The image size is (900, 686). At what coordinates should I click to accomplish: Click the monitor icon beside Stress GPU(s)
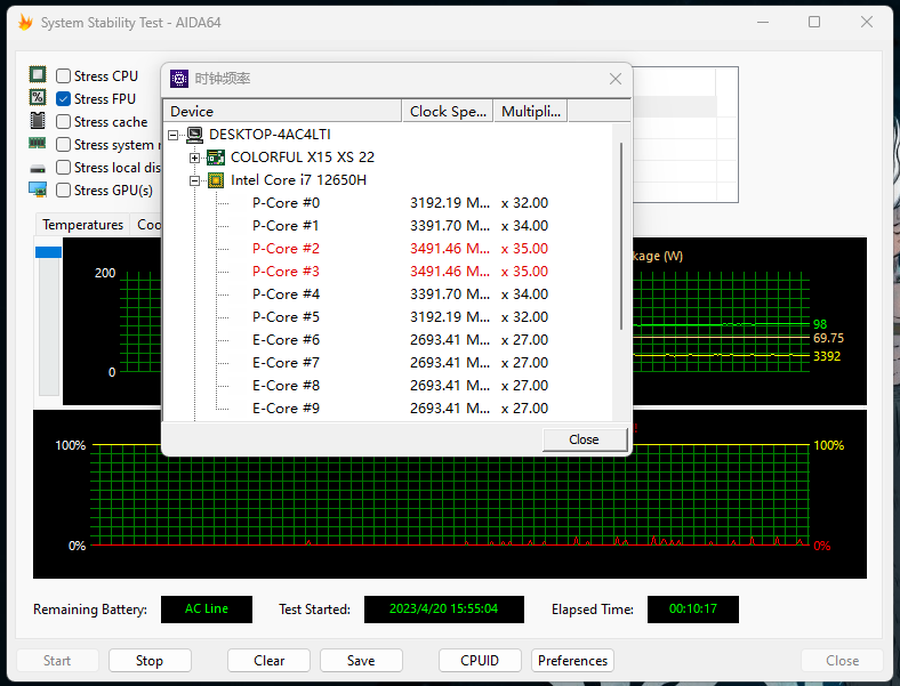point(38,190)
